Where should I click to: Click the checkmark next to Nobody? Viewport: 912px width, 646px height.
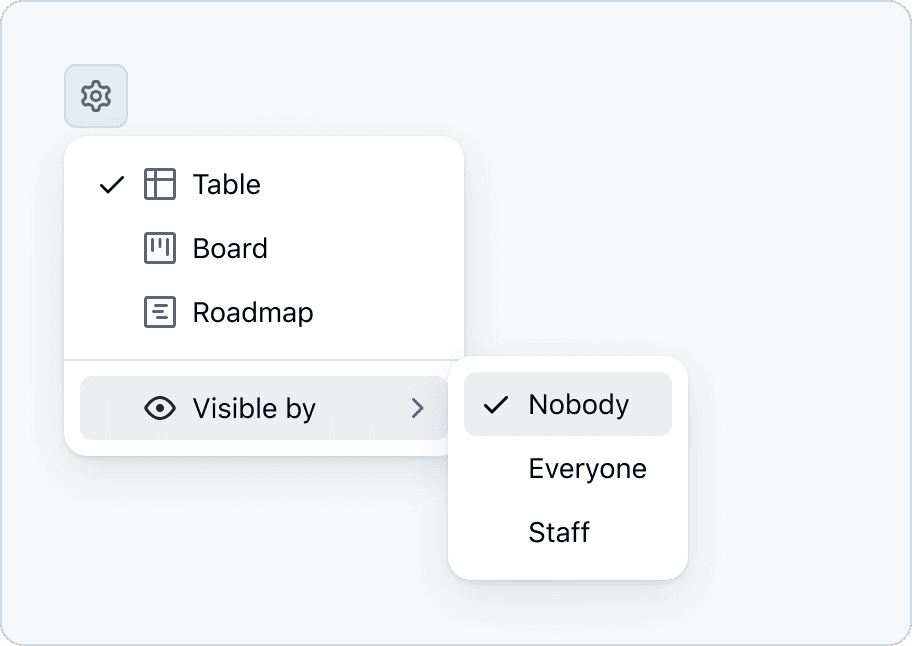[496, 405]
